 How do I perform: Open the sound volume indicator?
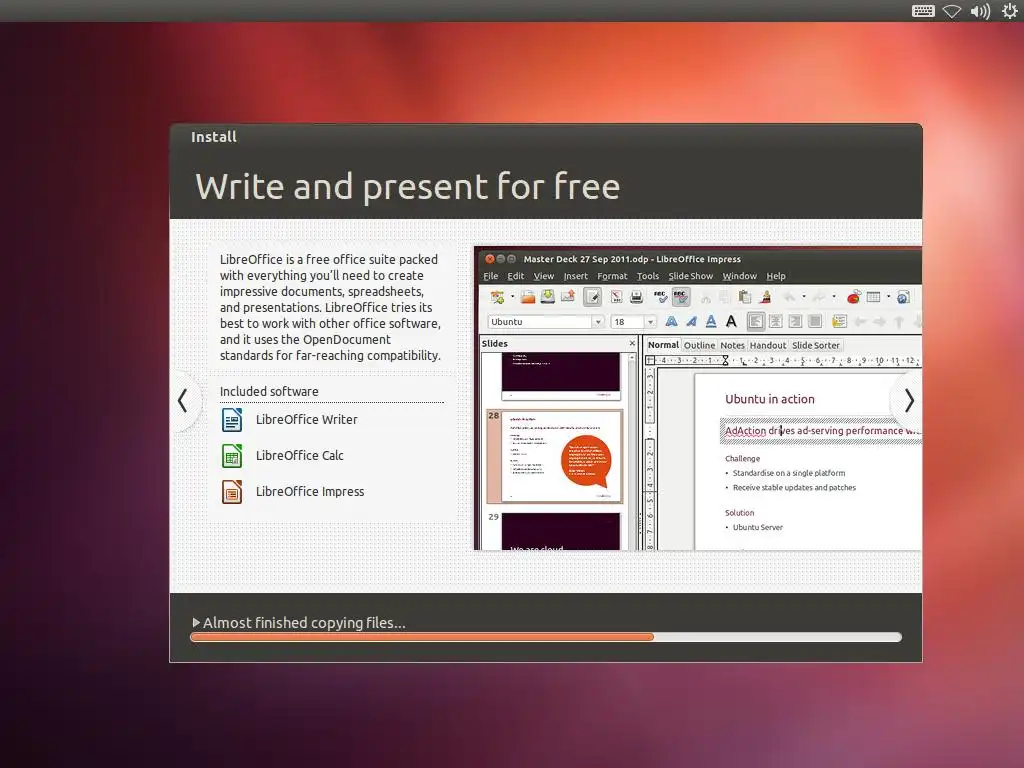[980, 10]
